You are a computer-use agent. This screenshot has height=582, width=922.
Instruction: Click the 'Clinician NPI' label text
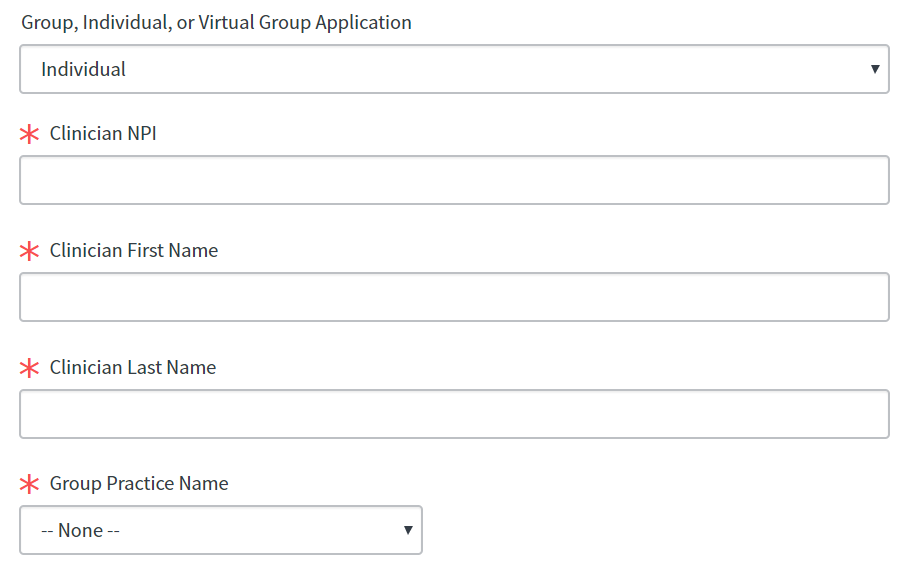click(103, 133)
